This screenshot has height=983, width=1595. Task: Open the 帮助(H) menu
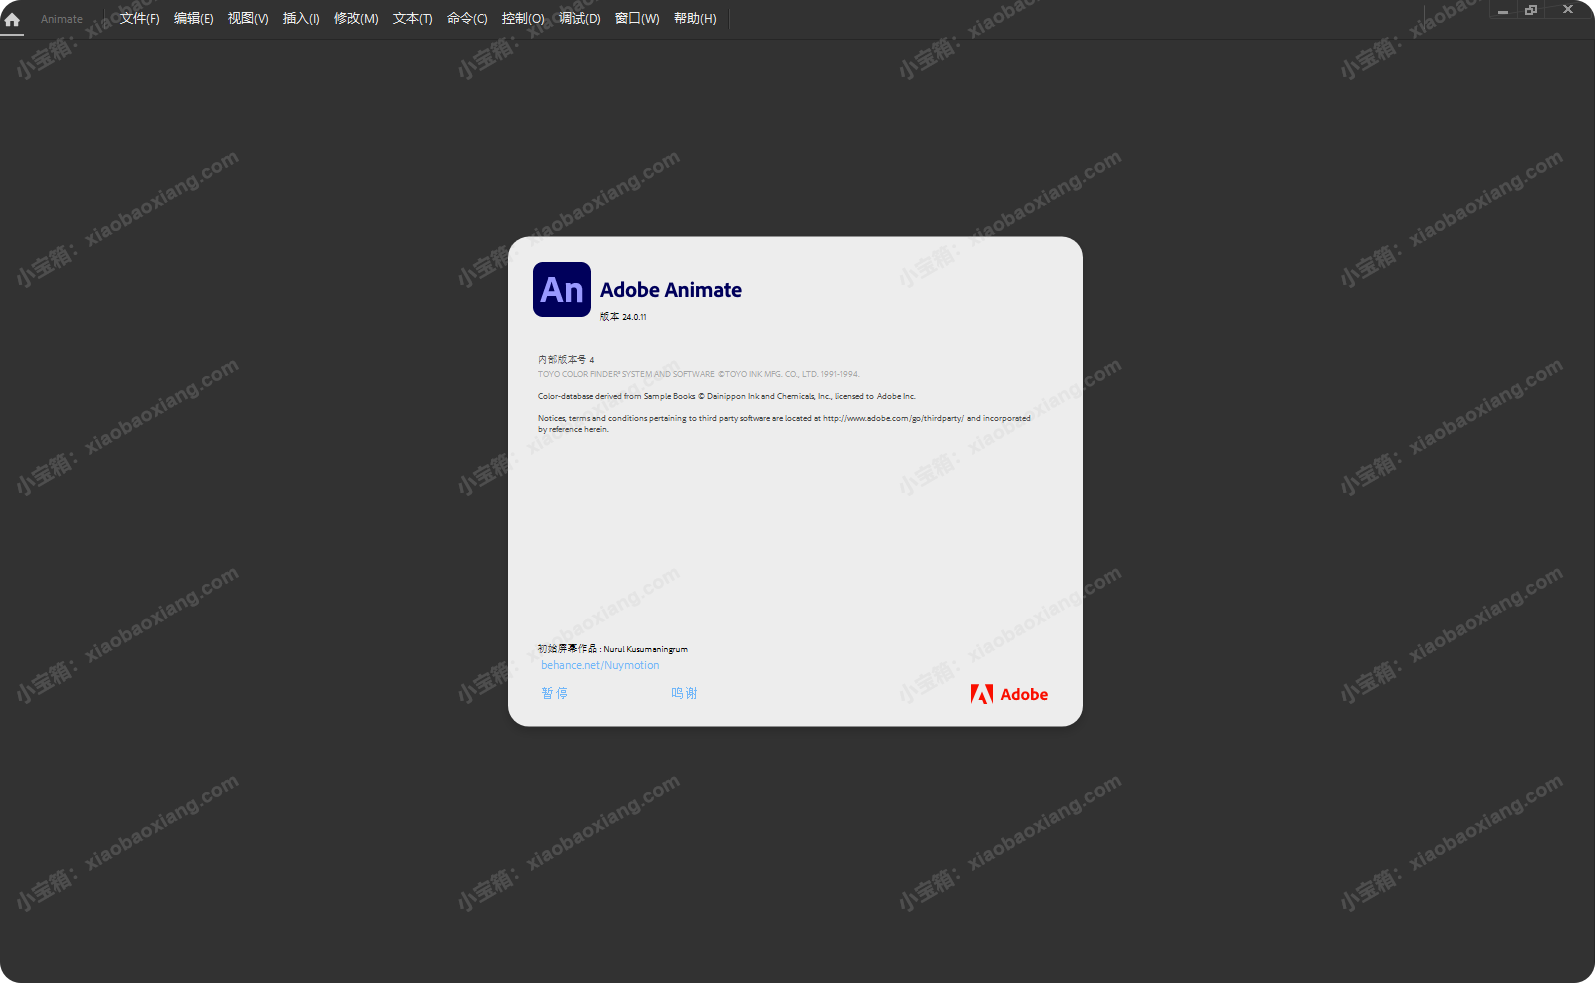(x=695, y=19)
